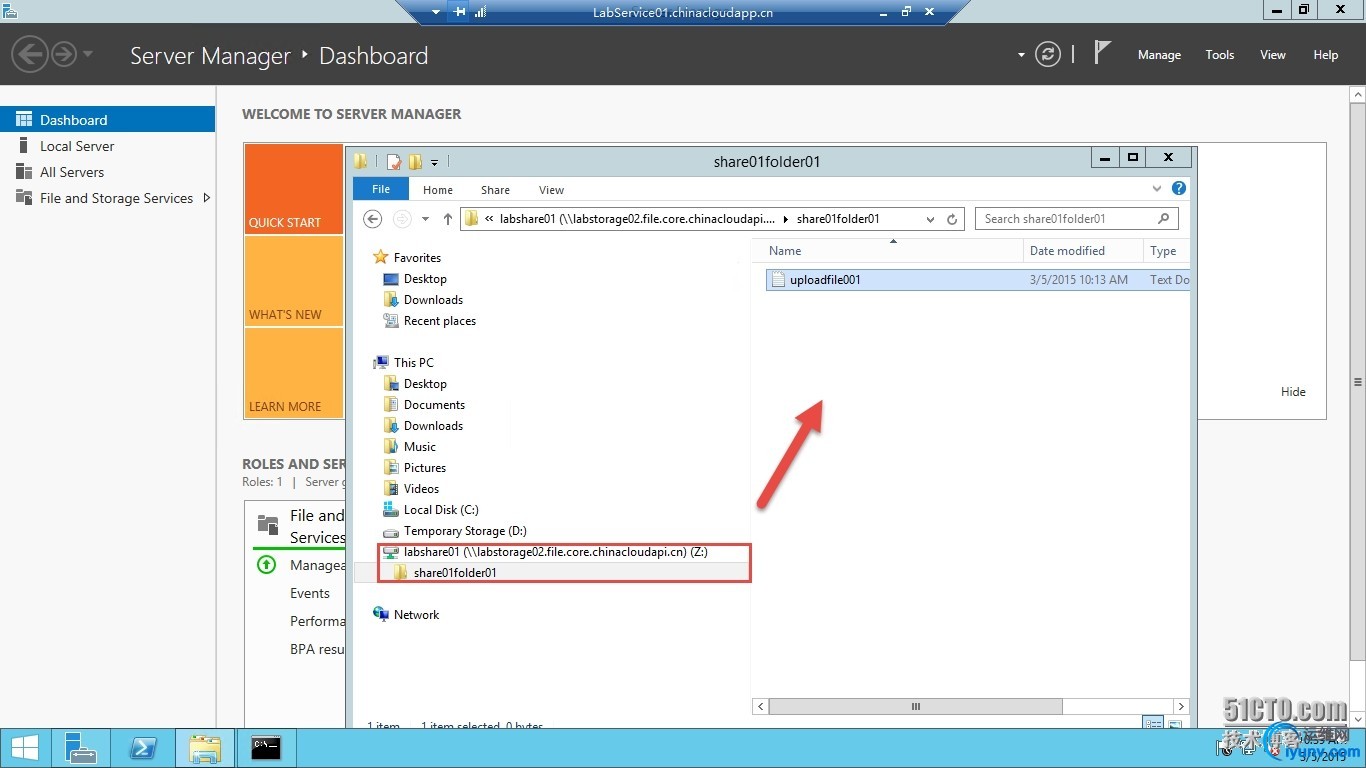Click the LEARN MORE tile
This screenshot has height=768, width=1366.
pyautogui.click(x=294, y=373)
